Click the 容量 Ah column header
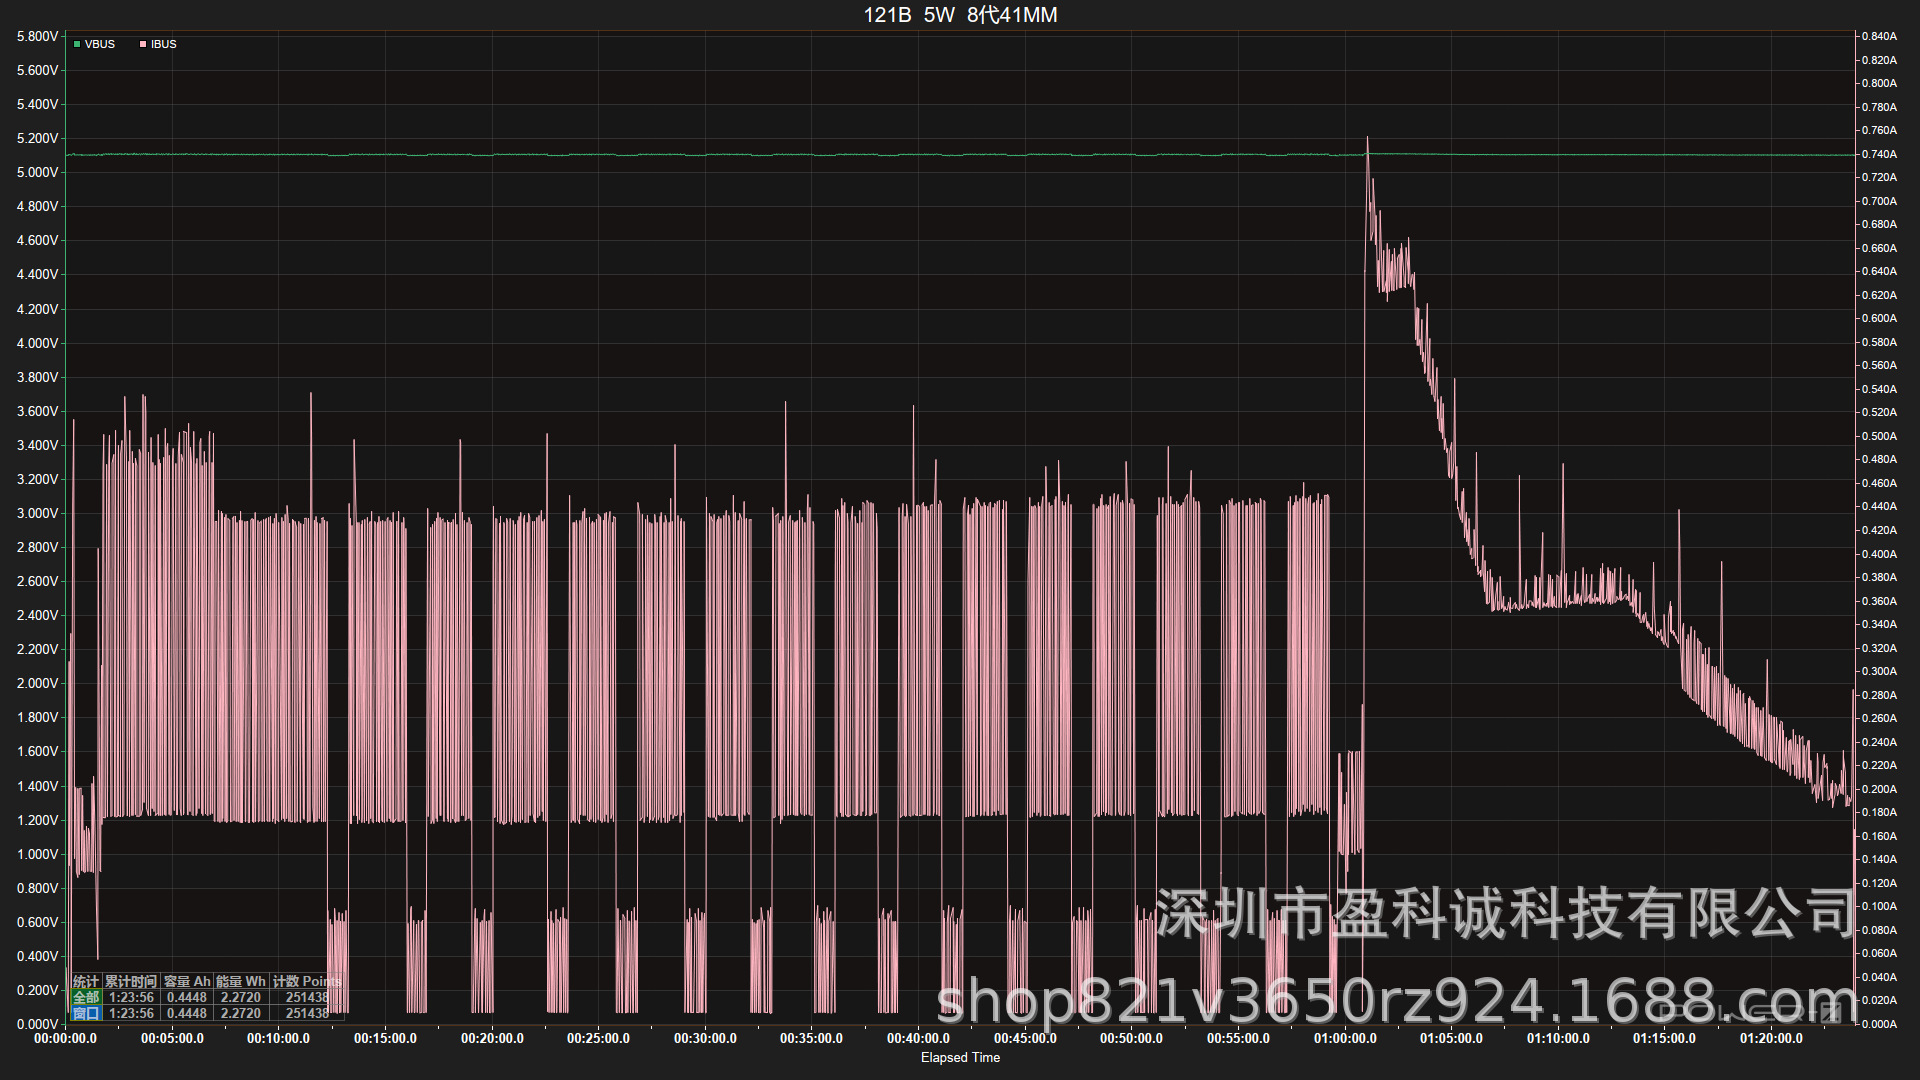This screenshot has height=1080, width=1920. (187, 981)
